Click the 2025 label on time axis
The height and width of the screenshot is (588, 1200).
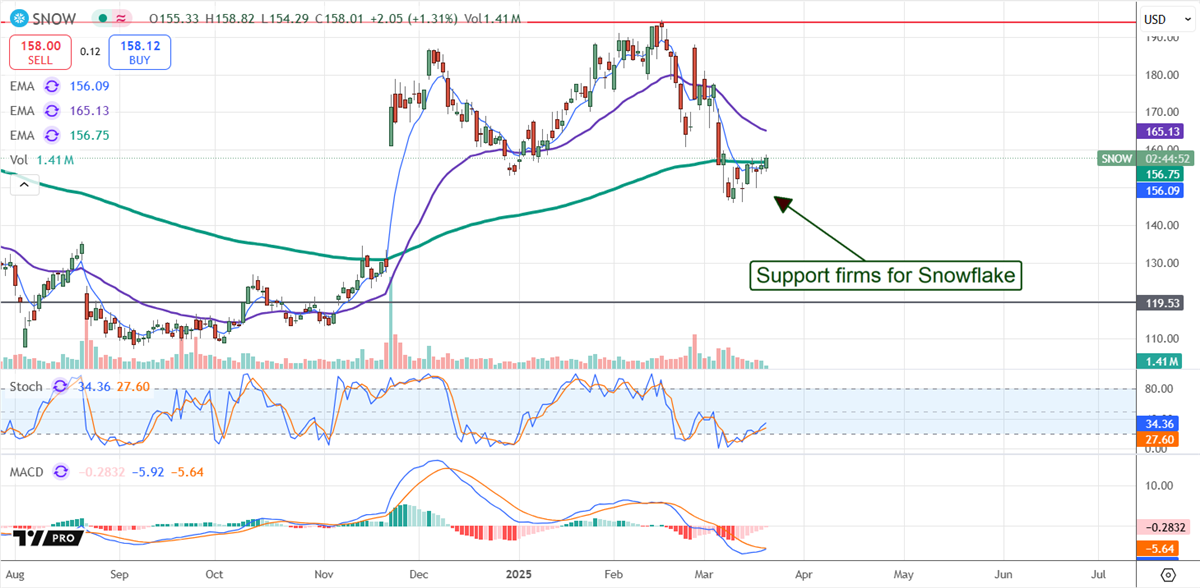[x=518, y=575]
